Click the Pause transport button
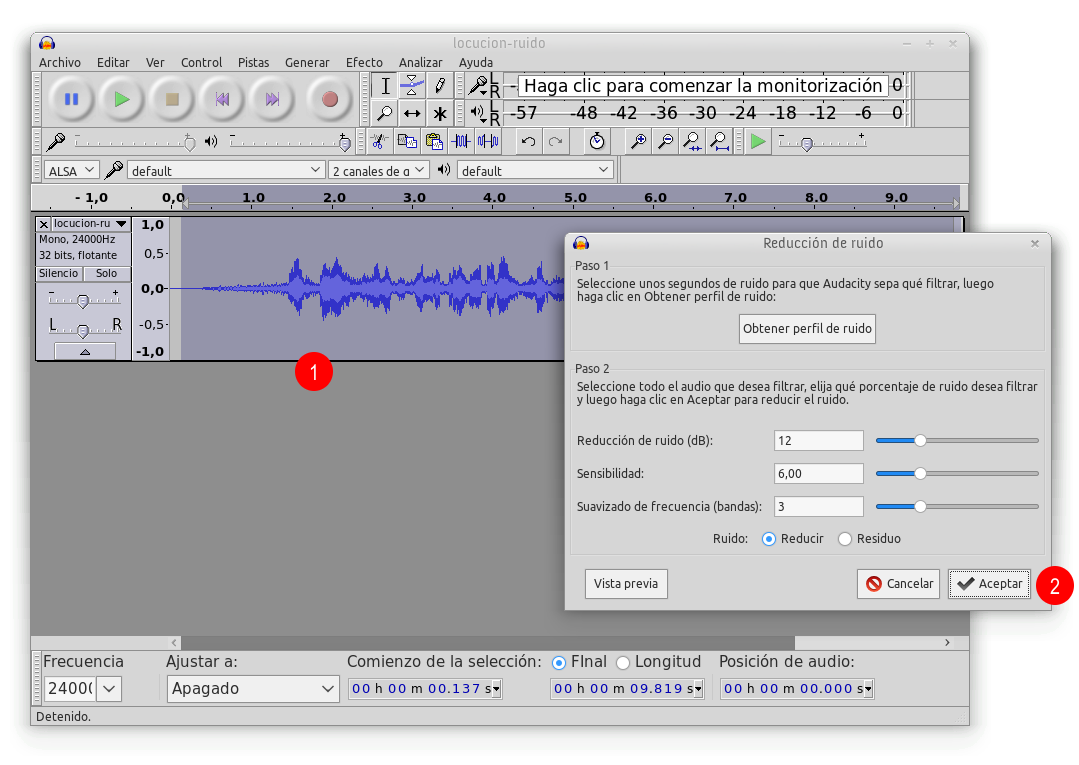The image size is (1079, 765). [x=71, y=99]
